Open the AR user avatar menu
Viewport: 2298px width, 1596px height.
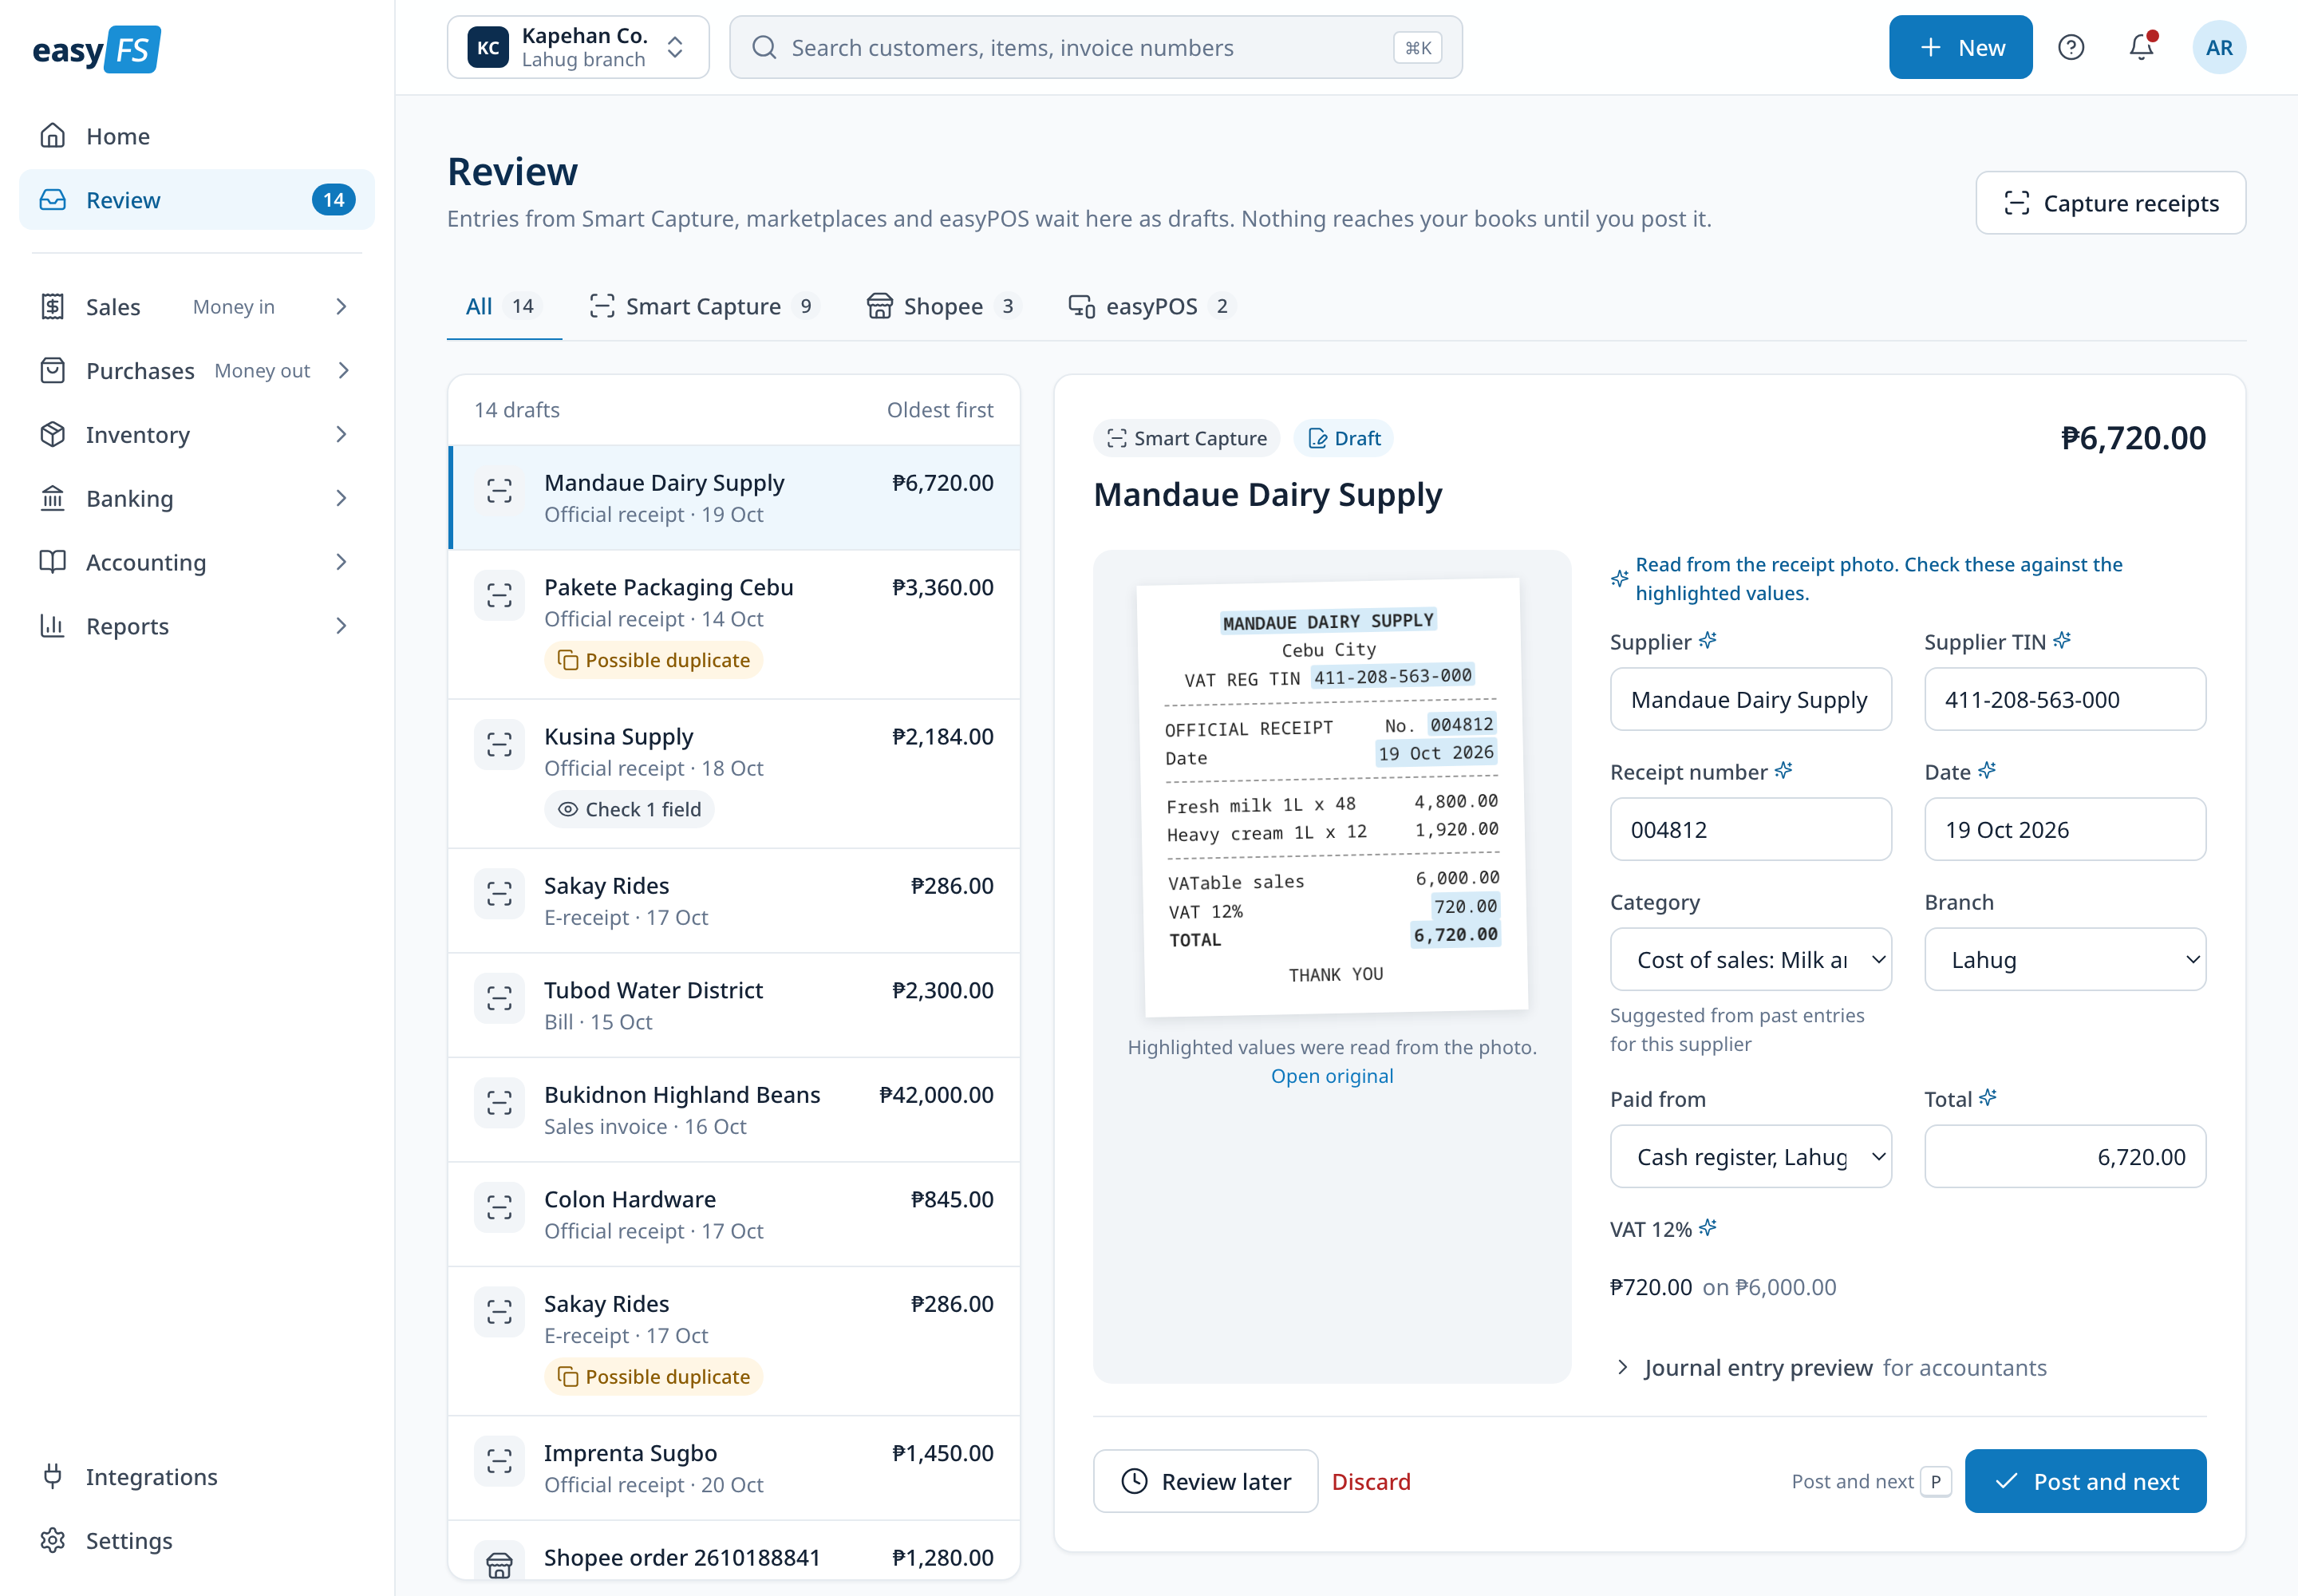(2219, 47)
